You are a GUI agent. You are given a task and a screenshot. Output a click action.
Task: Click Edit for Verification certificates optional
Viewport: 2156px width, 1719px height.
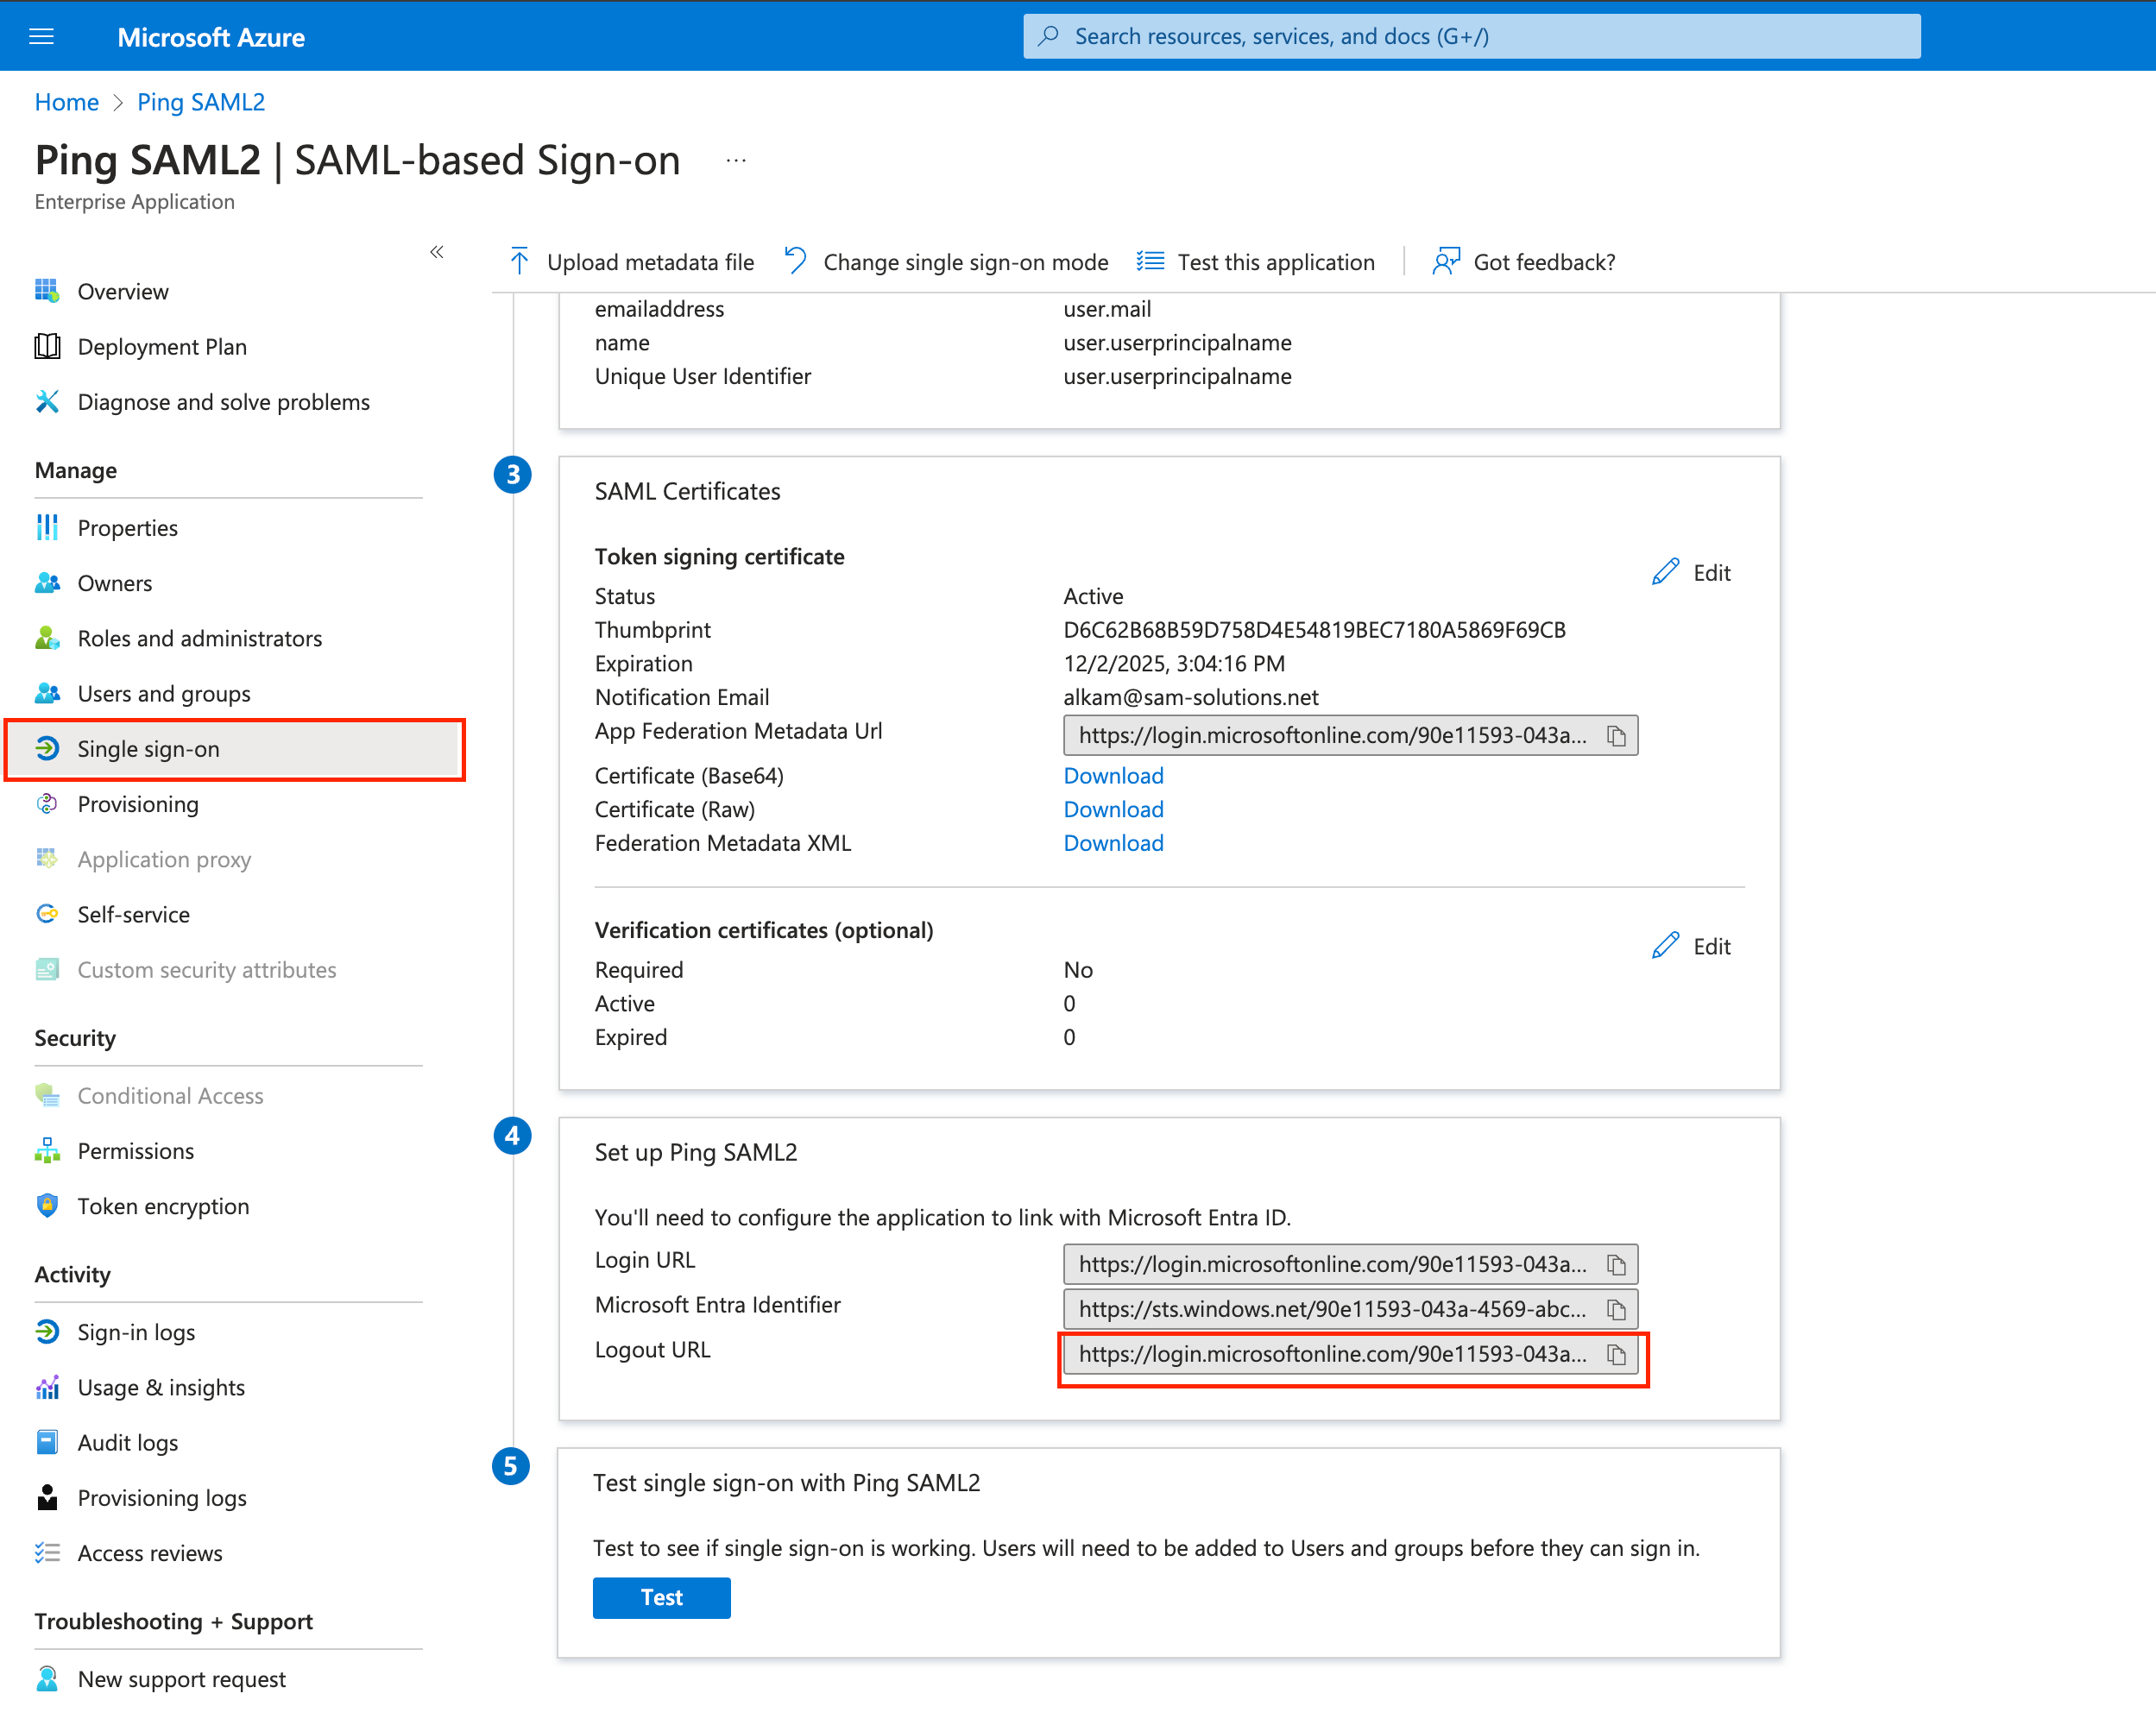tap(1689, 946)
